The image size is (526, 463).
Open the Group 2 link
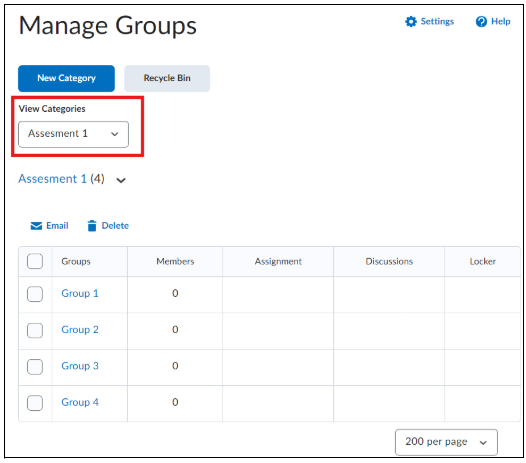tap(80, 329)
